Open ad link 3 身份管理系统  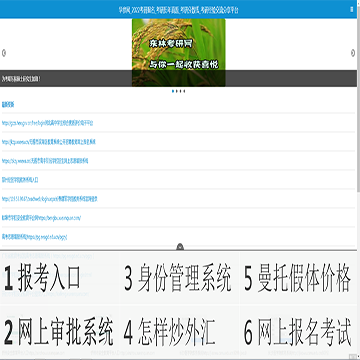178,277
